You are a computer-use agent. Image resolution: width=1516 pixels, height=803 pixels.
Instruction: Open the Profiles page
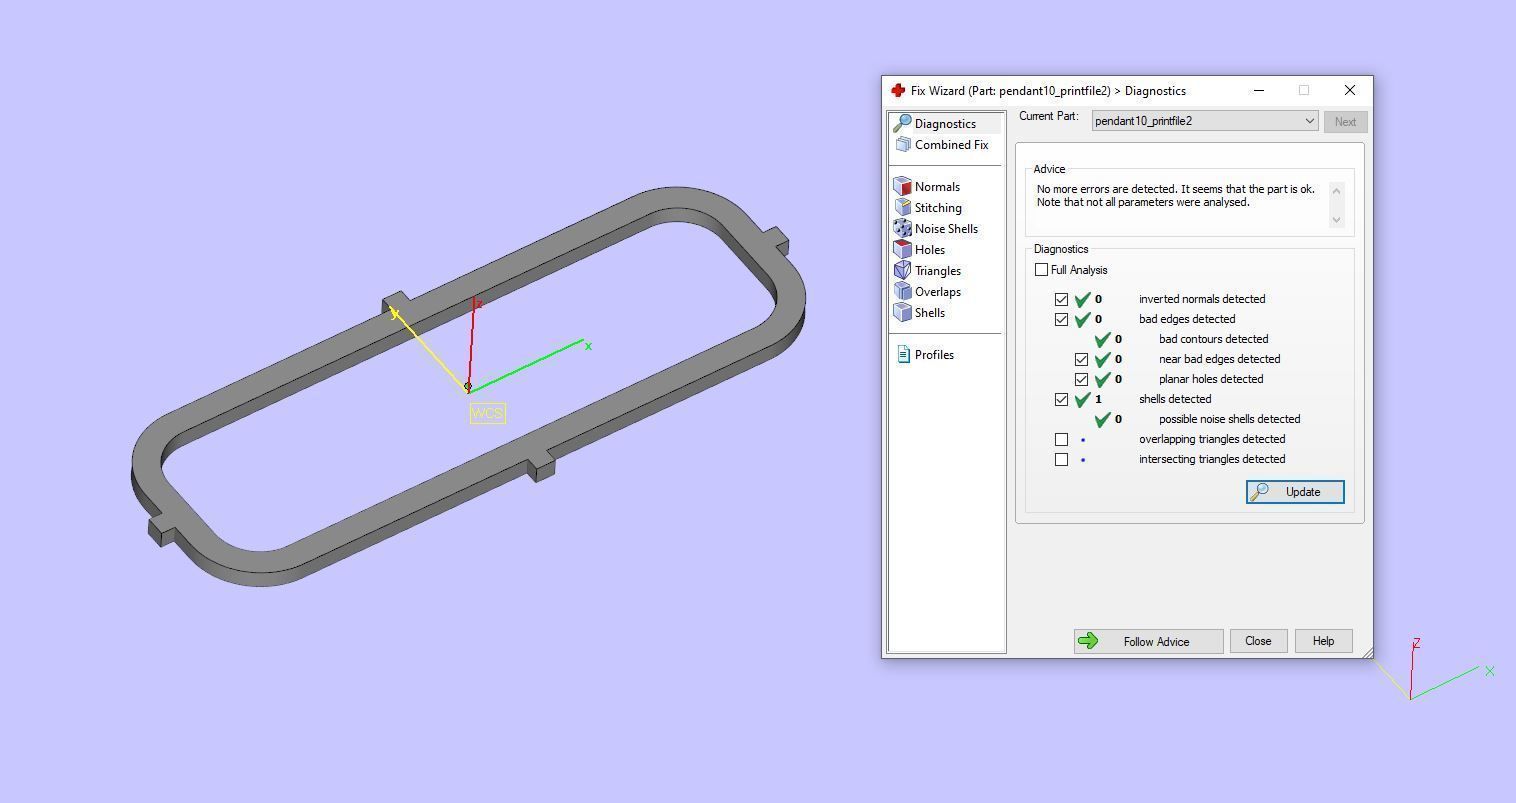(x=934, y=354)
